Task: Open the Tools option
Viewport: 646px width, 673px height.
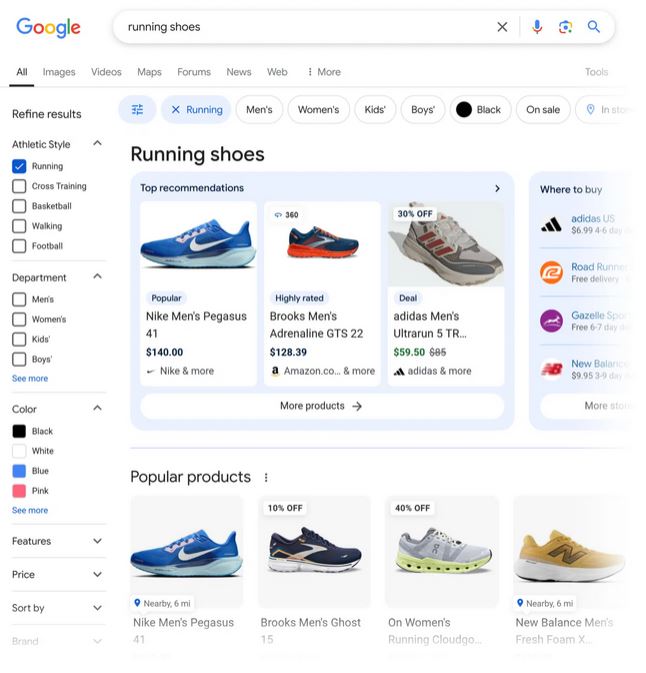Action: pos(596,72)
